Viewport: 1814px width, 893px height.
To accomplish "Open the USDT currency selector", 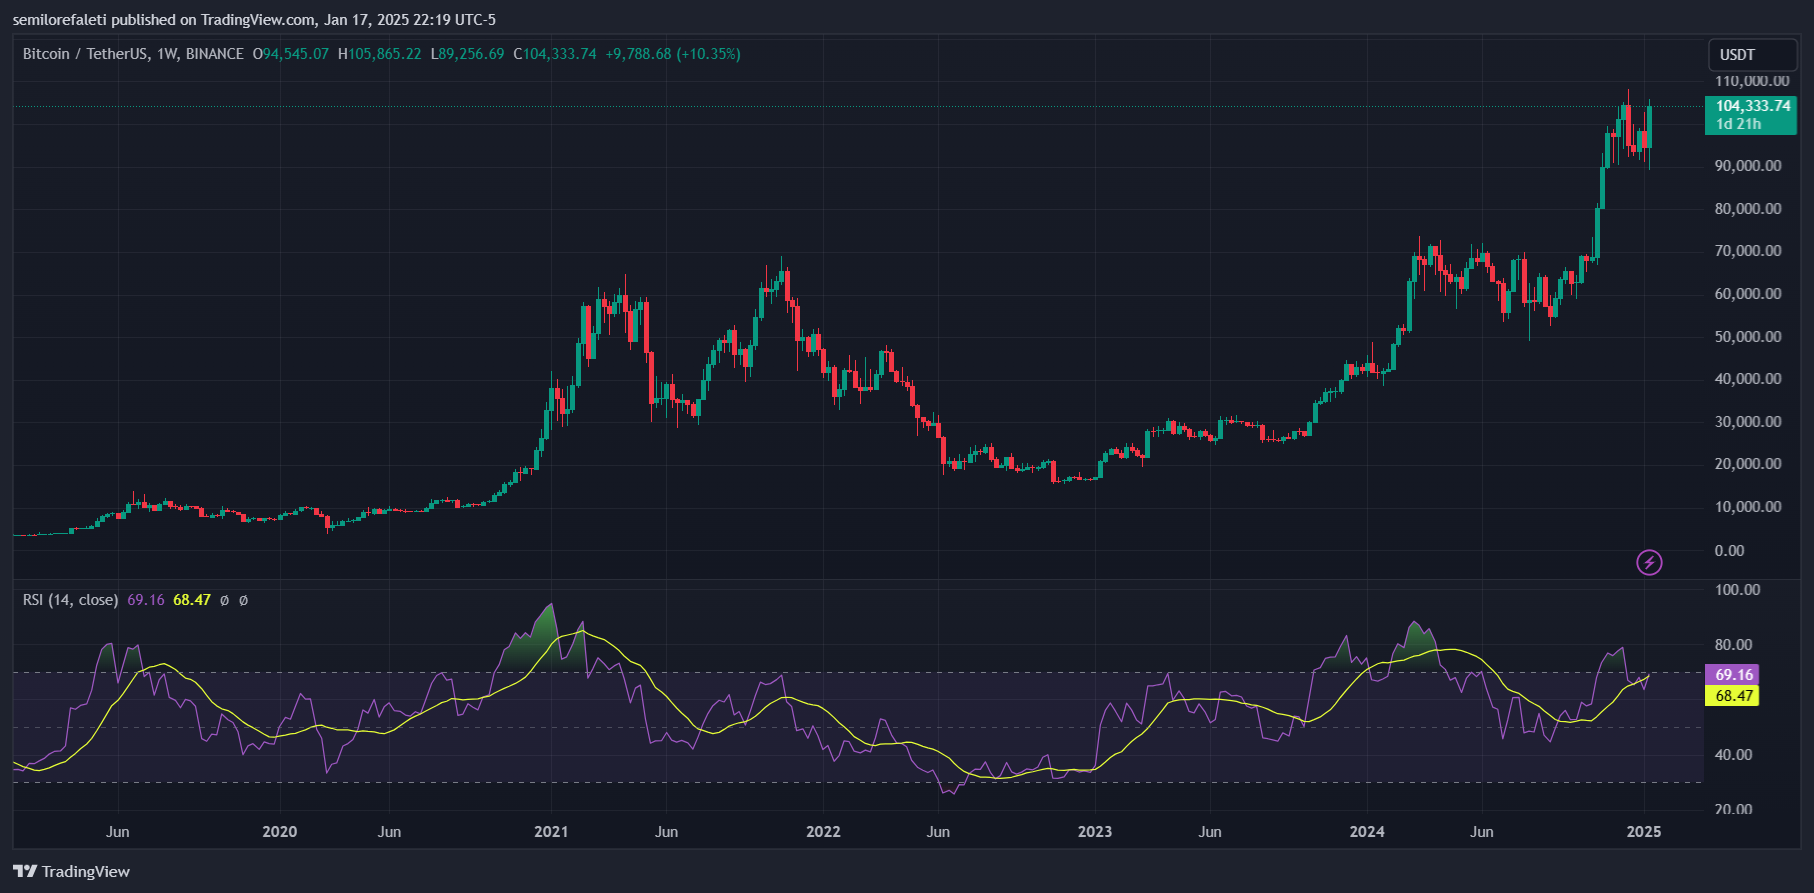I will [x=1752, y=55].
